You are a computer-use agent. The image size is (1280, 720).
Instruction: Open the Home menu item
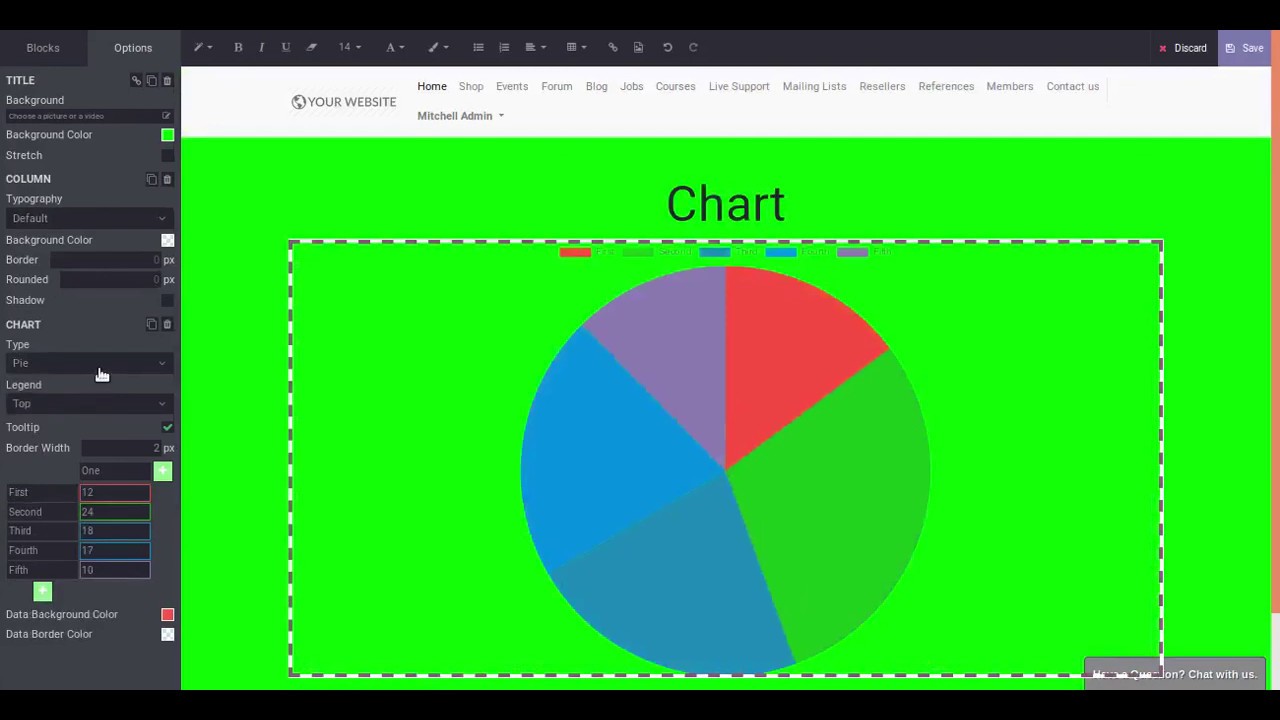432,86
